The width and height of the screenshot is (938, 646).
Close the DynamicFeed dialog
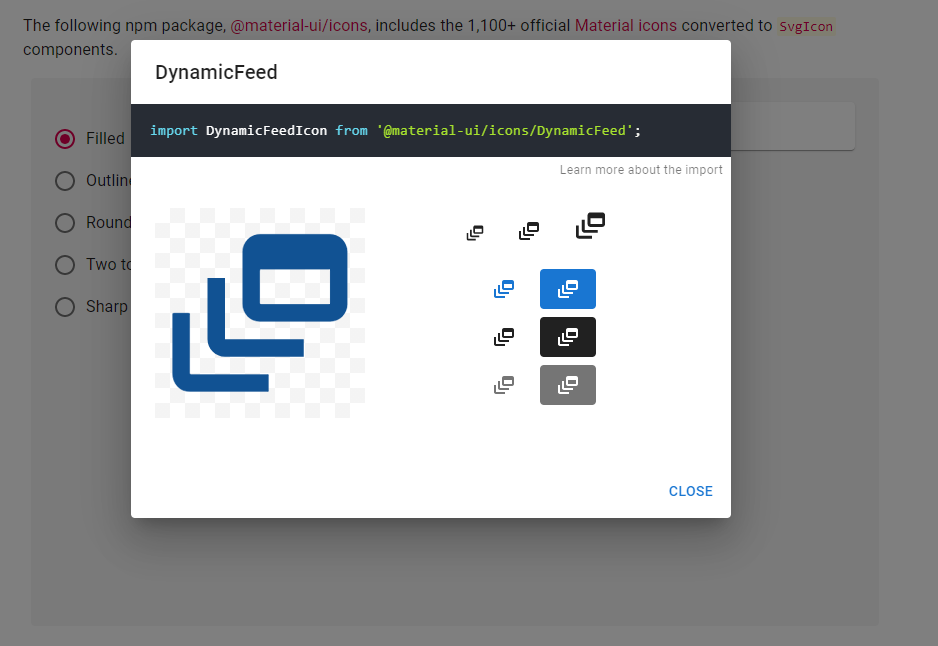690,491
